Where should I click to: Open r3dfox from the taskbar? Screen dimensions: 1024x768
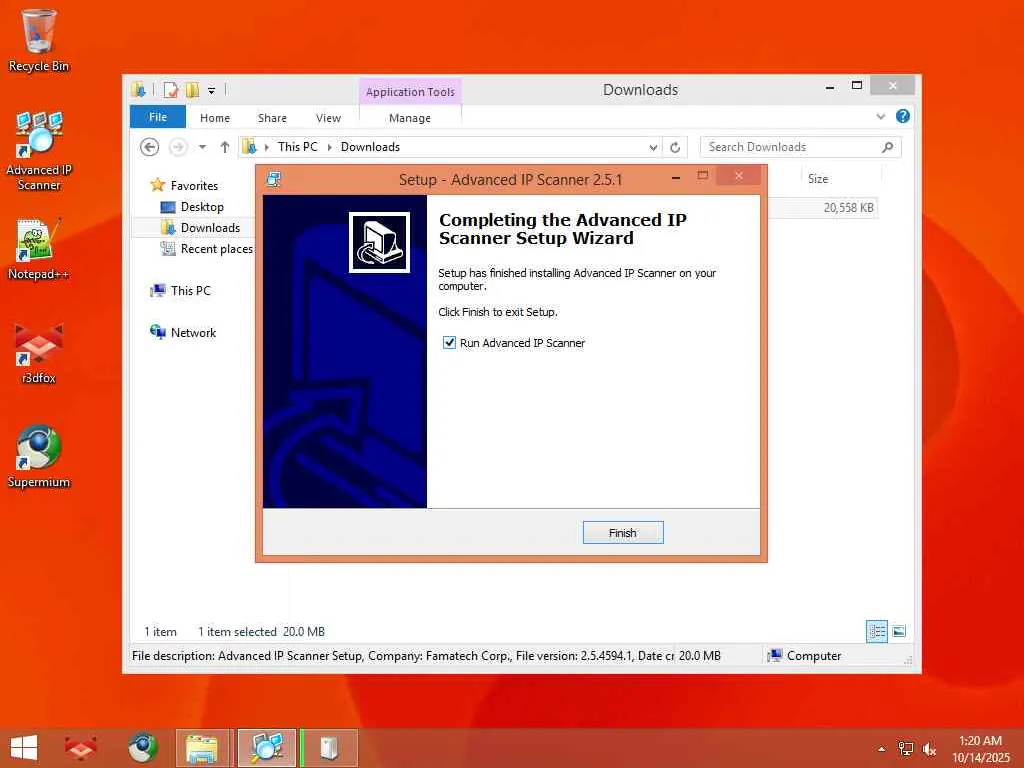80,748
